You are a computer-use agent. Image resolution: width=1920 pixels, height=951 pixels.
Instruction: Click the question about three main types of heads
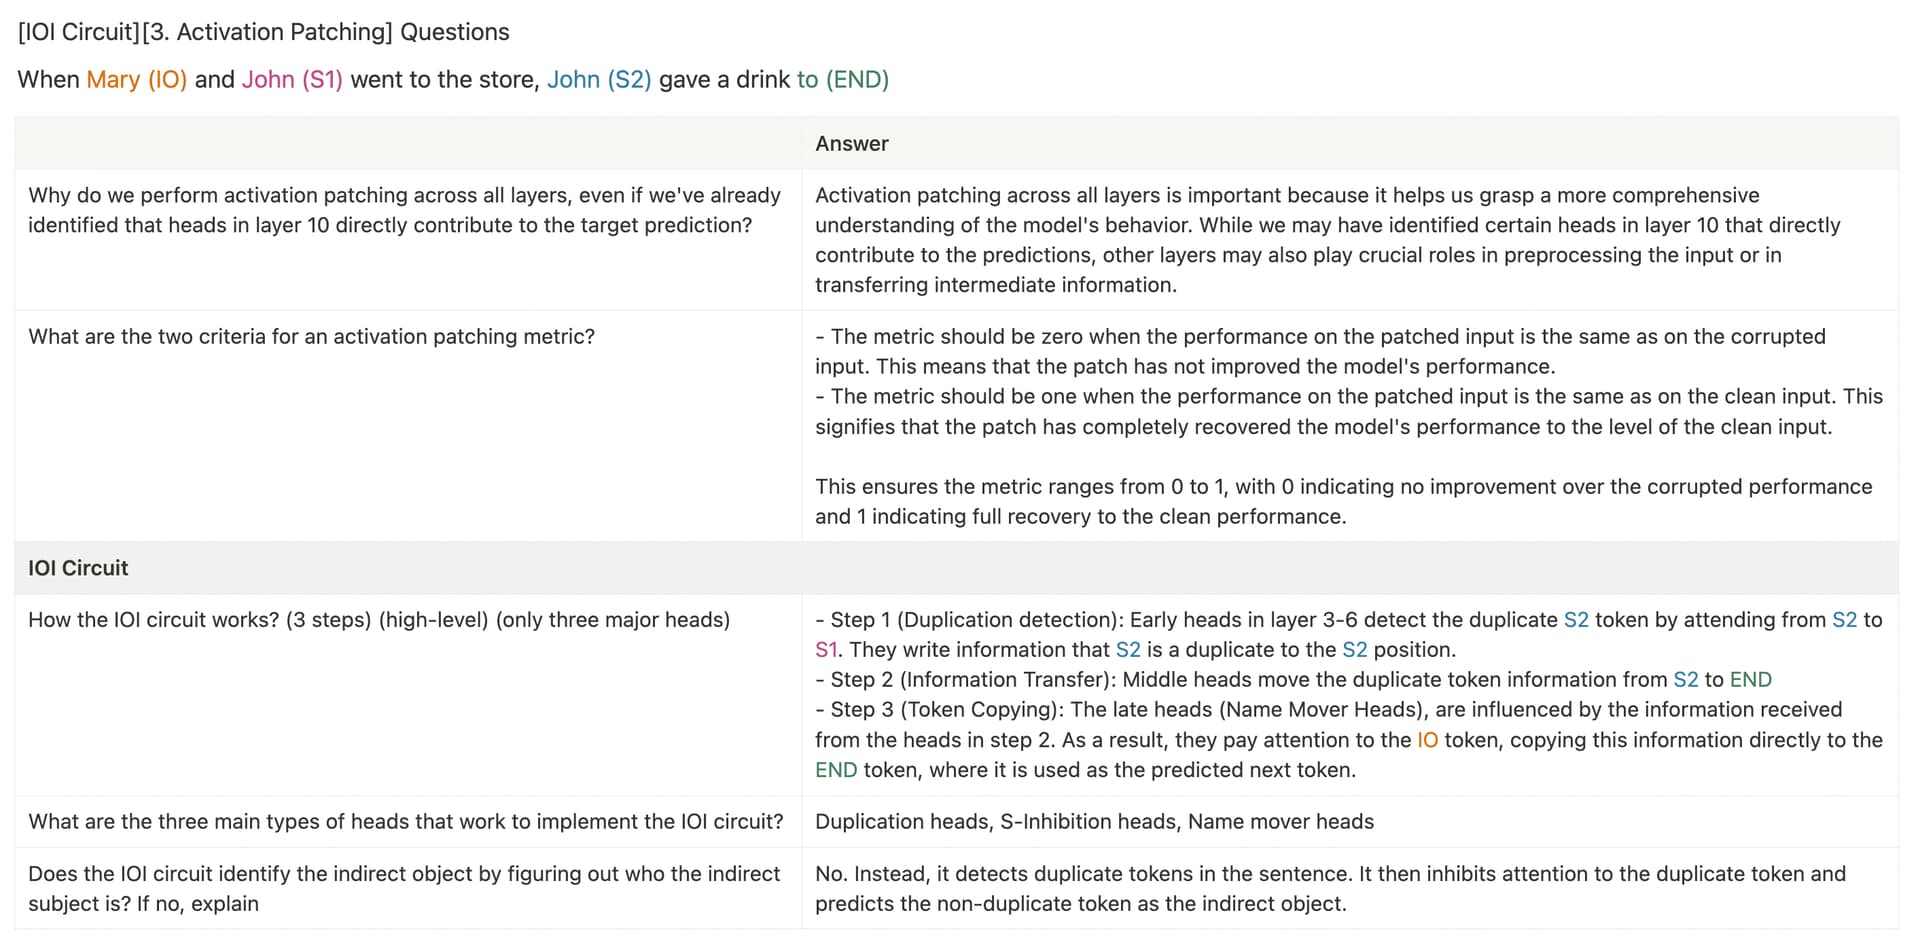coord(406,822)
